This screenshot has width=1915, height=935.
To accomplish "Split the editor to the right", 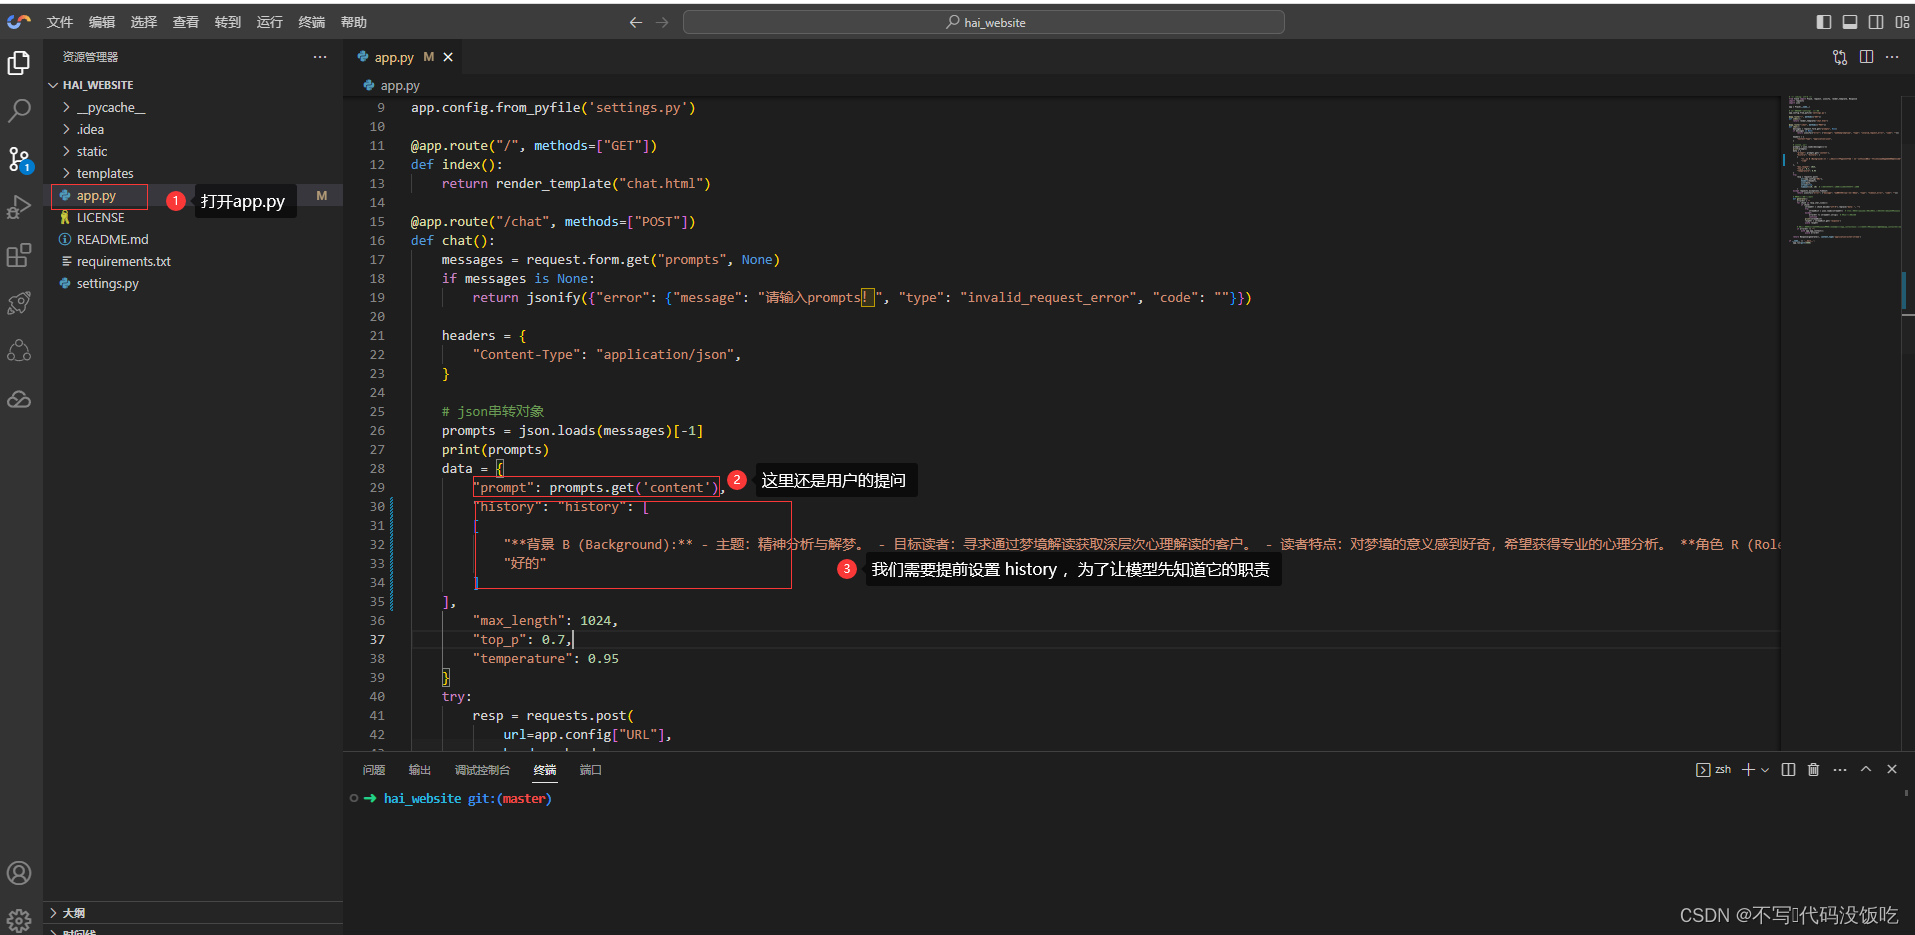I will tap(1866, 57).
